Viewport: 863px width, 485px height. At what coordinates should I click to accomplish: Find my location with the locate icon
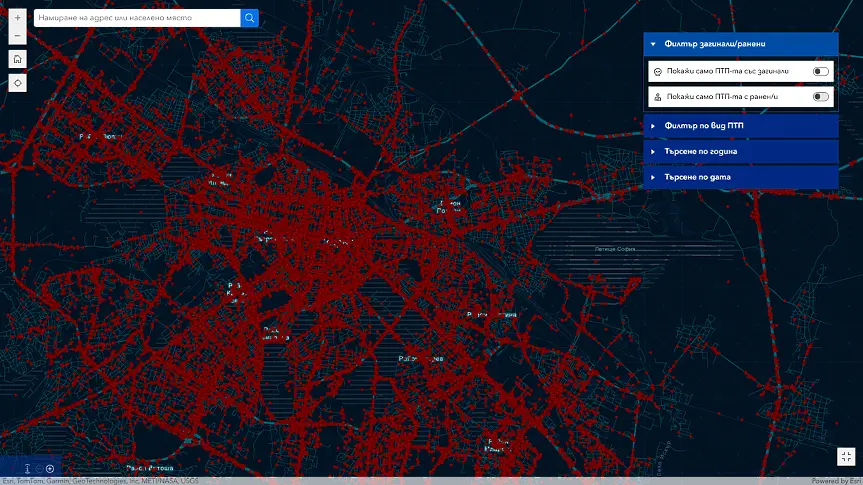coord(17,83)
